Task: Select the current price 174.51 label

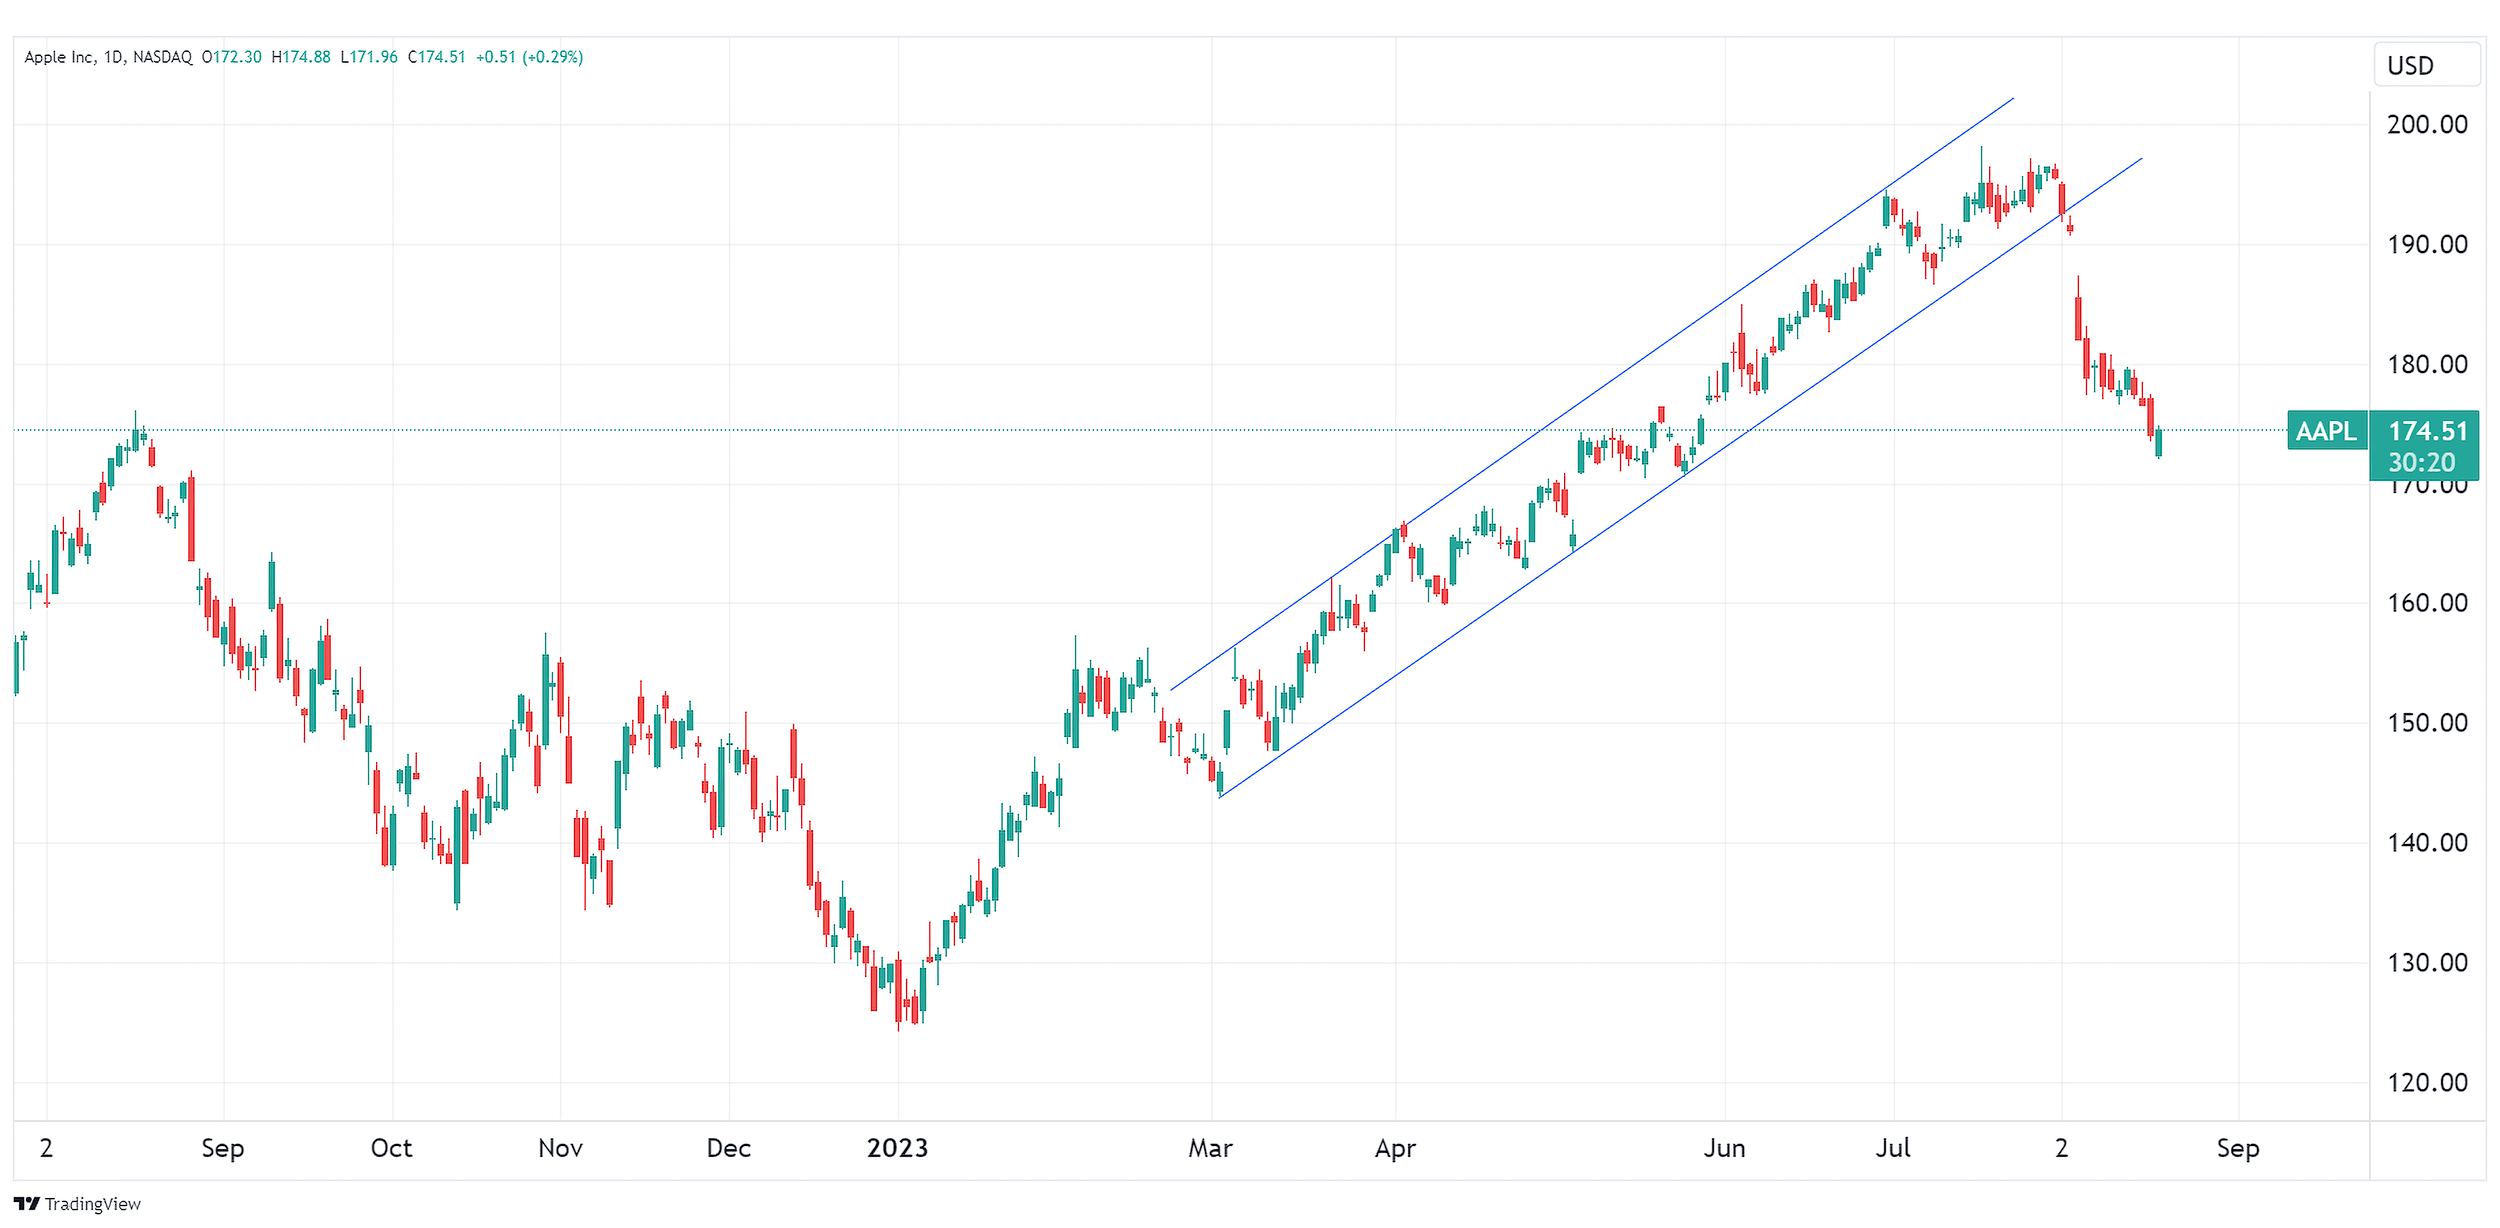Action: coord(2428,431)
